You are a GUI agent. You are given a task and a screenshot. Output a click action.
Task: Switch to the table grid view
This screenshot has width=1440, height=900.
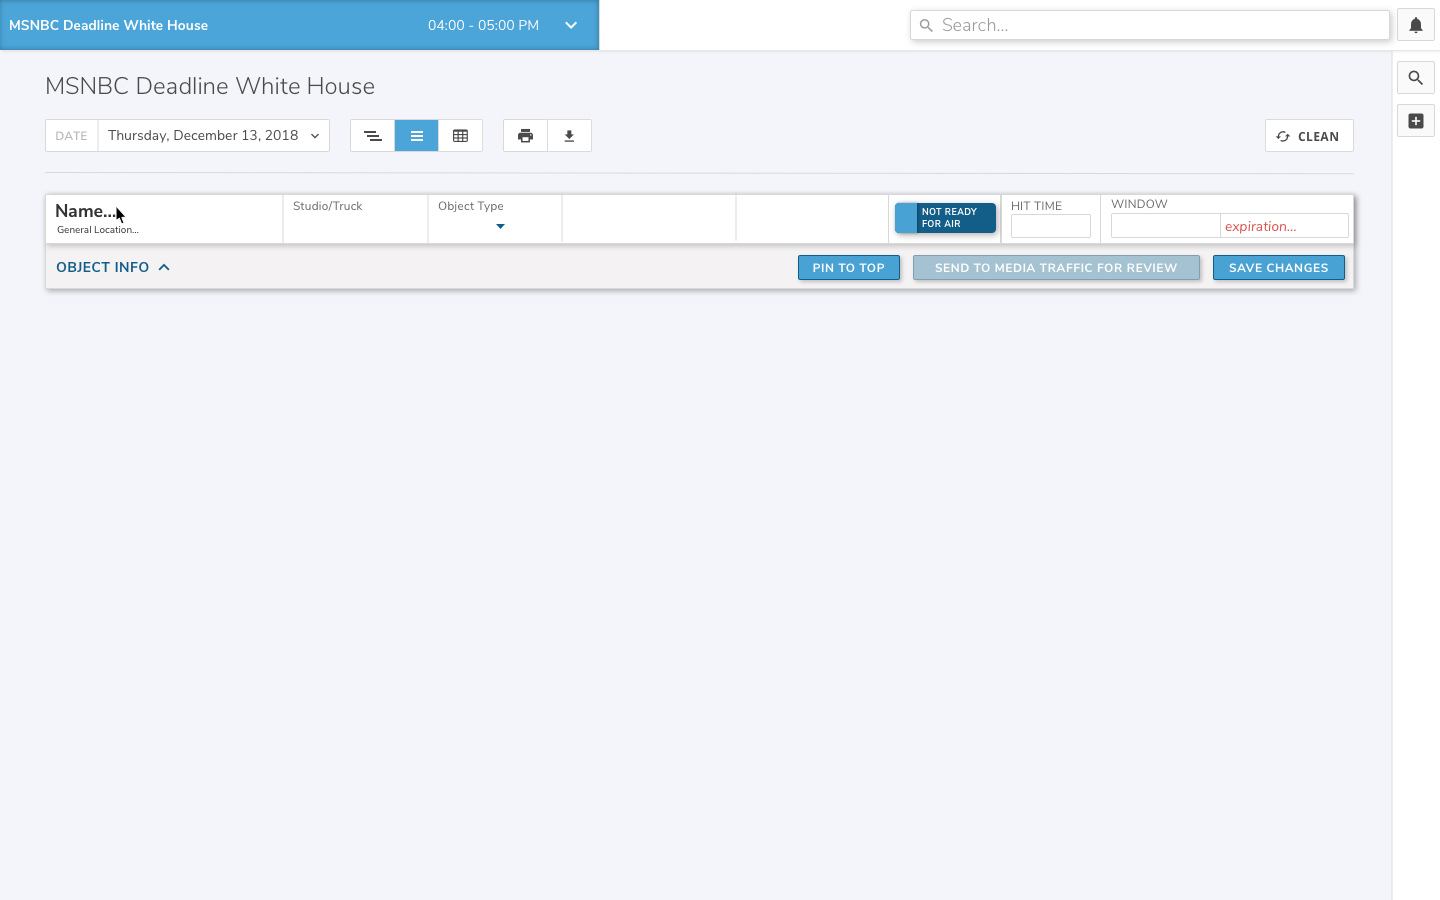coord(460,136)
